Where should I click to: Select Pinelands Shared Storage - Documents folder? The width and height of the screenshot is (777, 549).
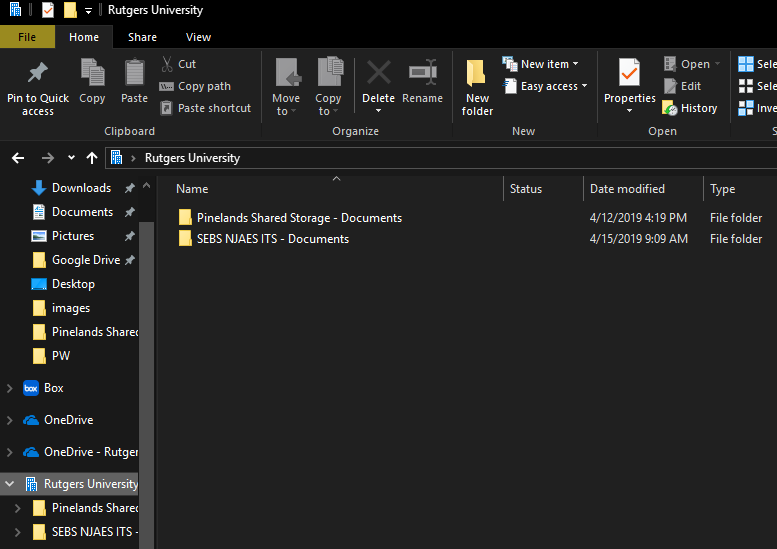click(299, 218)
